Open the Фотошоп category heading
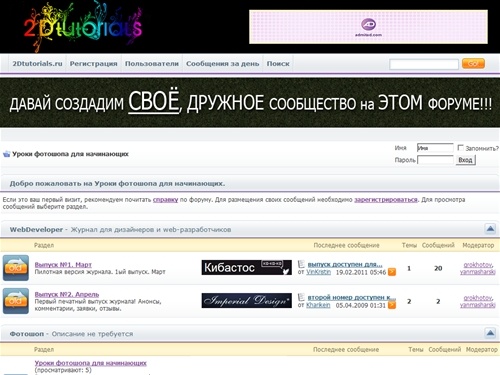Image resolution: width=500 pixels, height=375 pixels. (x=26, y=334)
